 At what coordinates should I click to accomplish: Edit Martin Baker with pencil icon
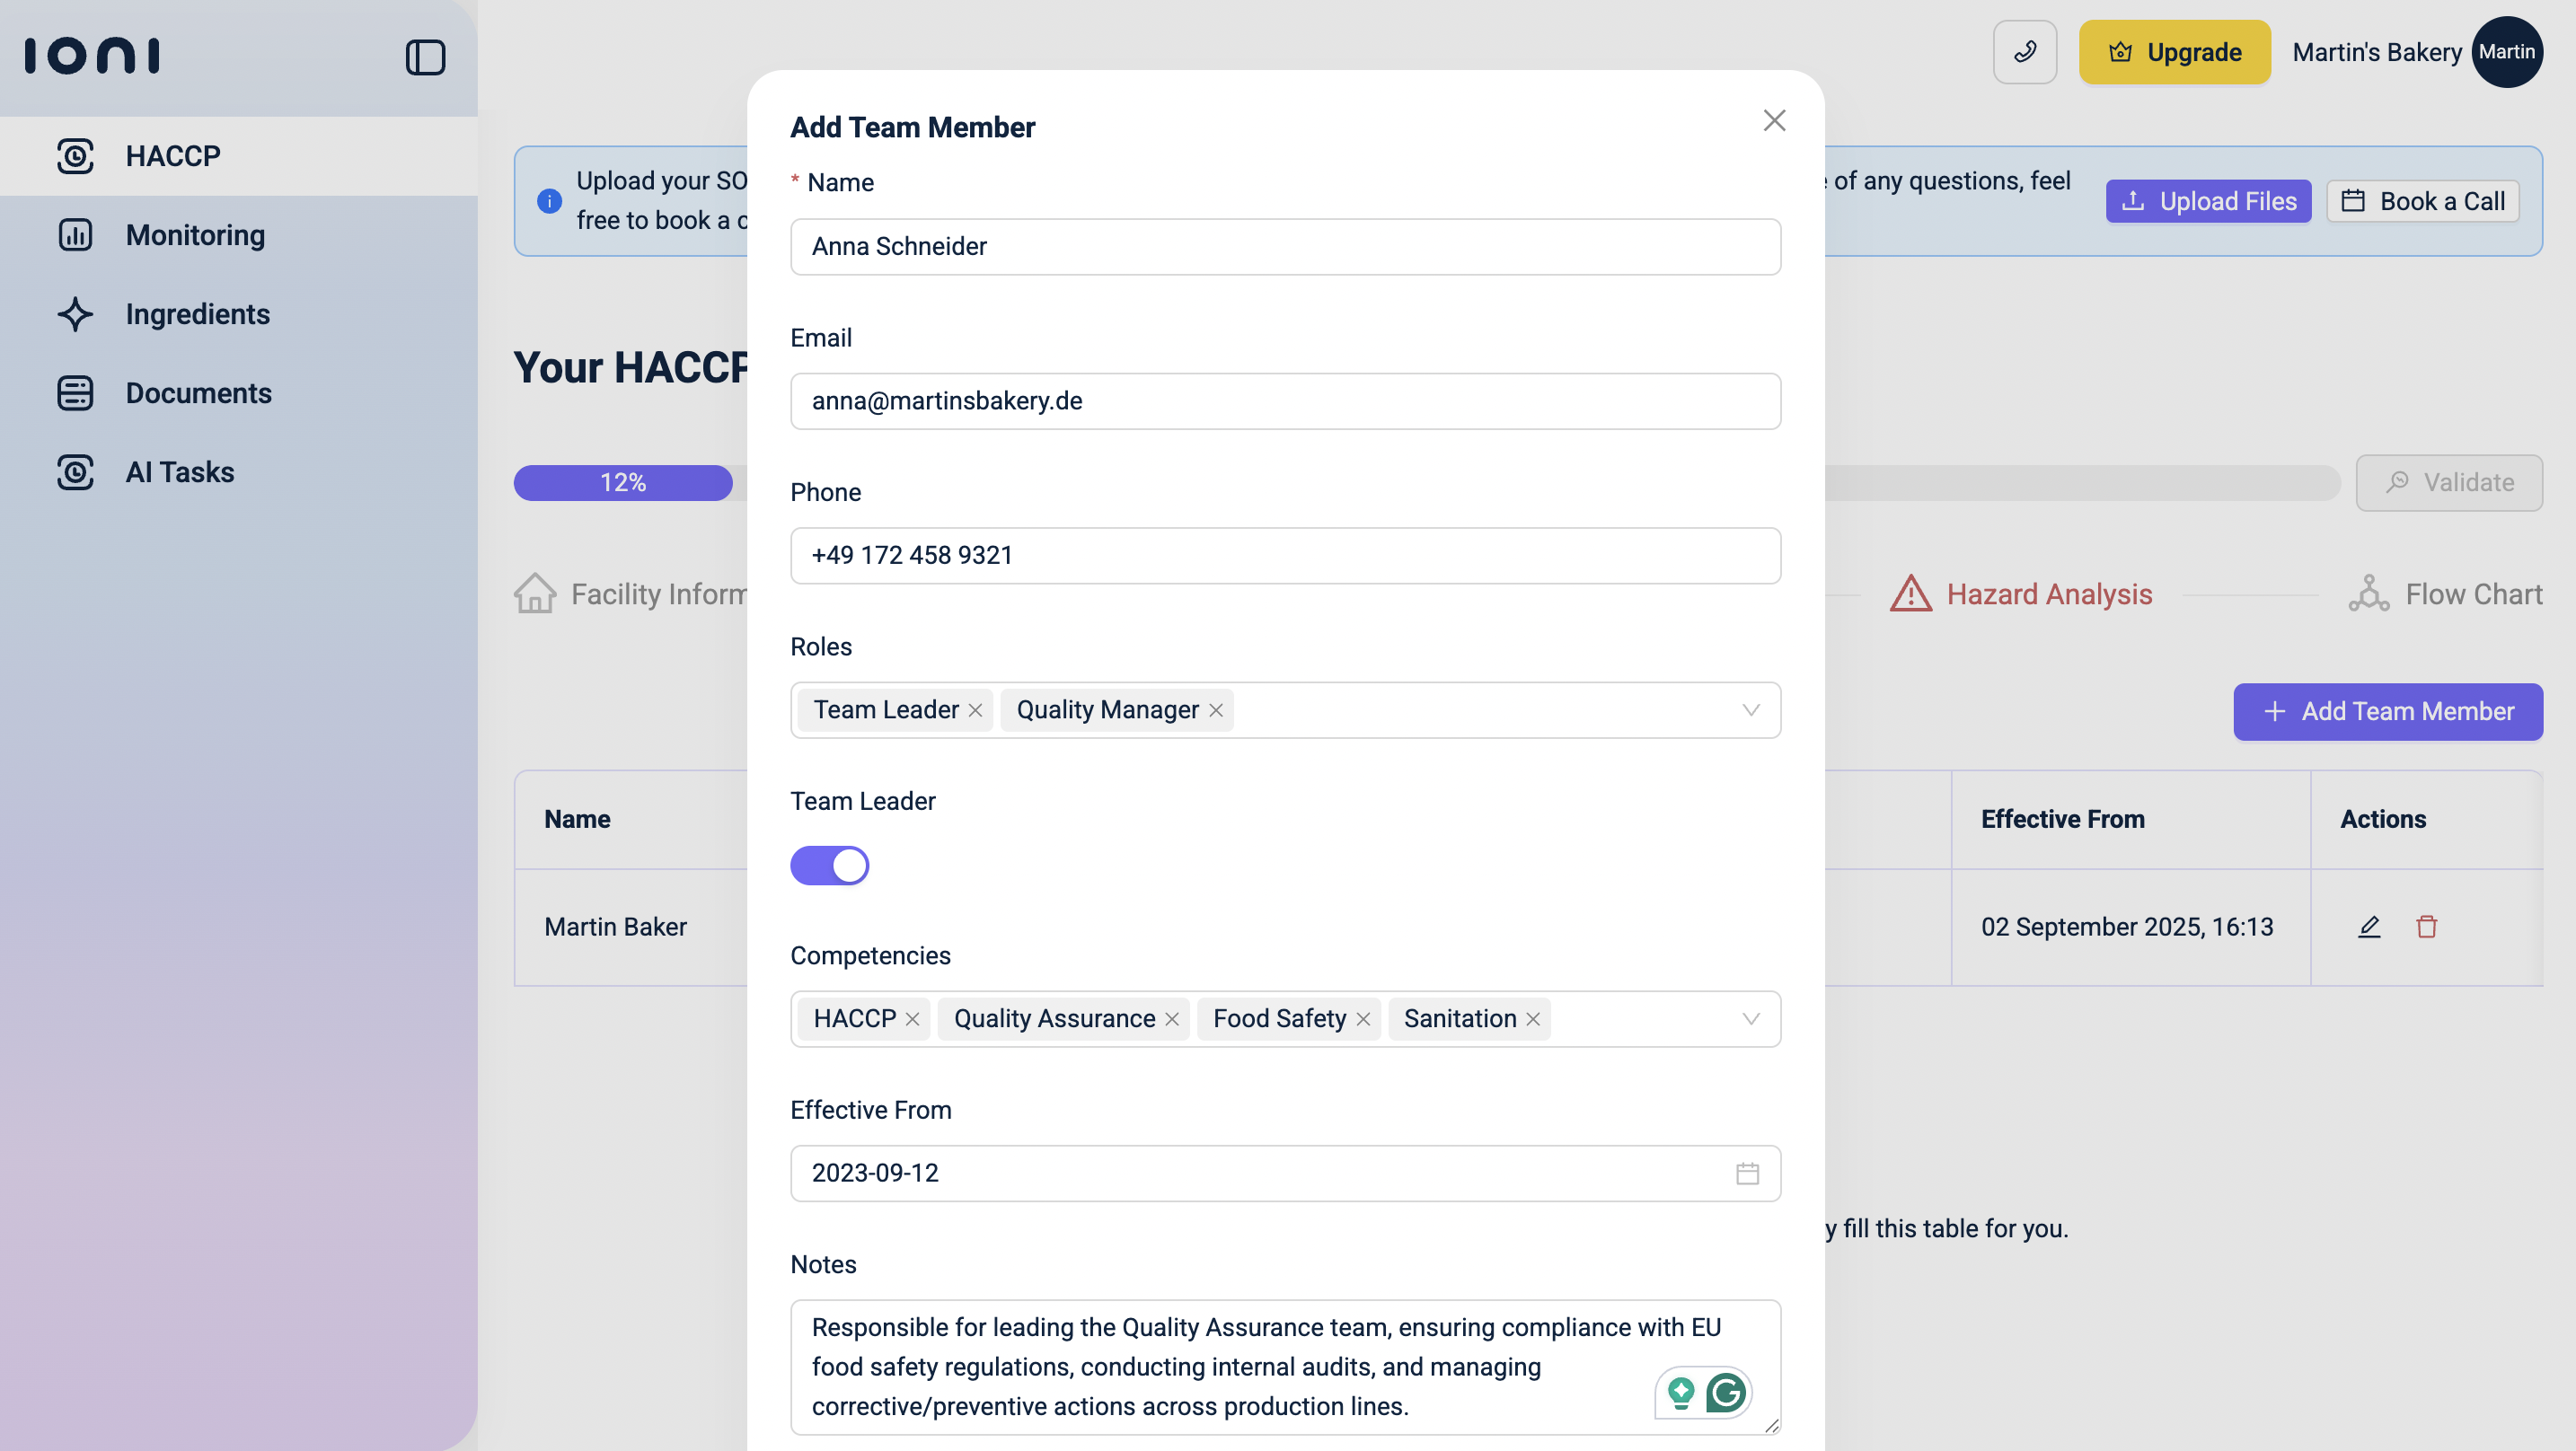(x=2369, y=926)
